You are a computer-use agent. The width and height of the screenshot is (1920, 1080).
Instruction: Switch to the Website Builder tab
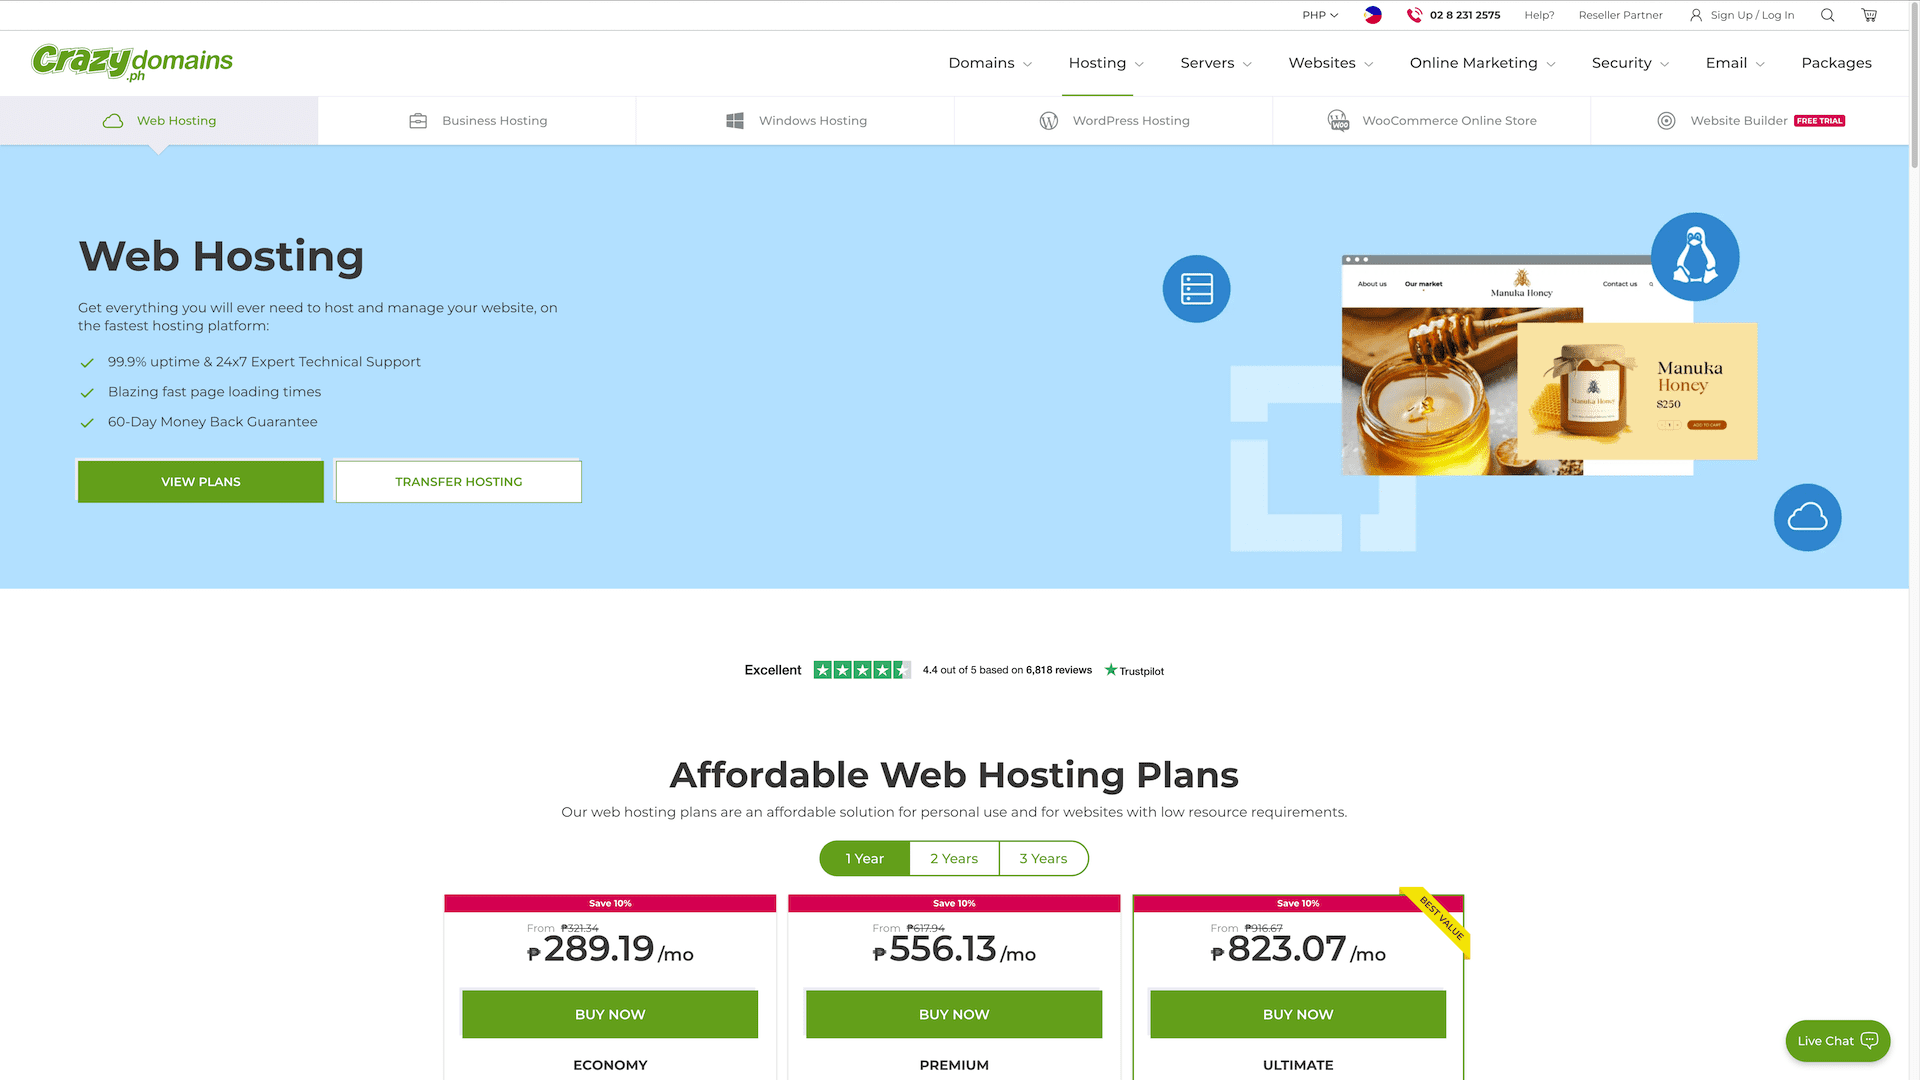point(1749,121)
